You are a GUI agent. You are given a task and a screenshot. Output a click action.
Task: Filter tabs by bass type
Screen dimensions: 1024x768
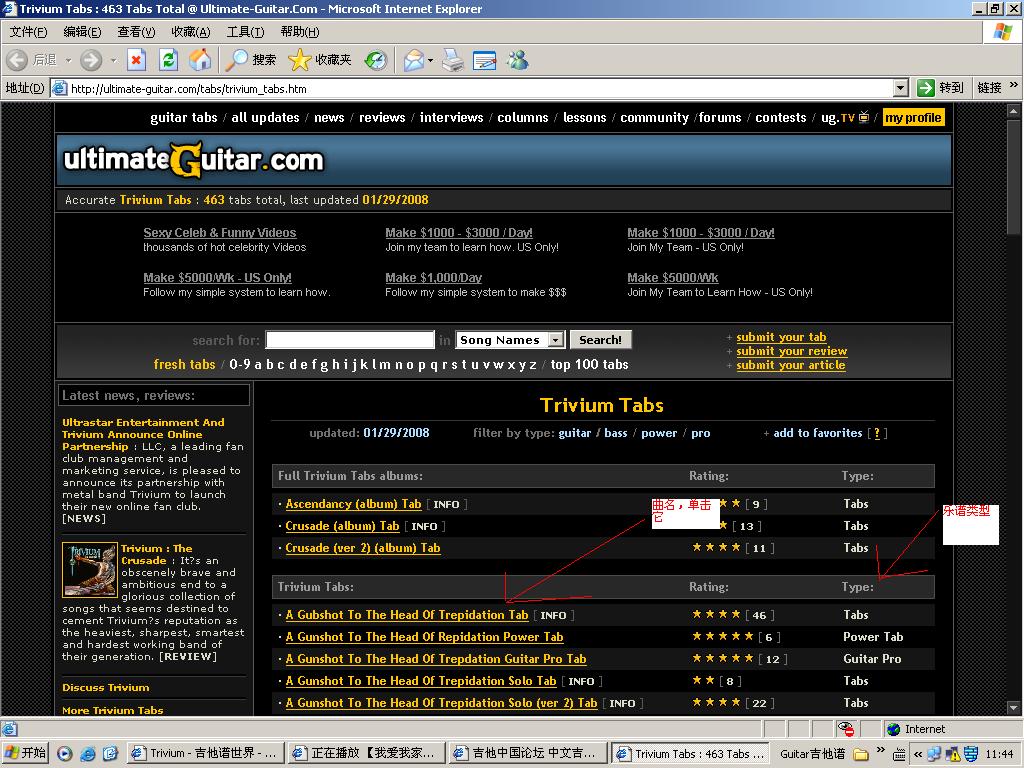click(x=615, y=433)
